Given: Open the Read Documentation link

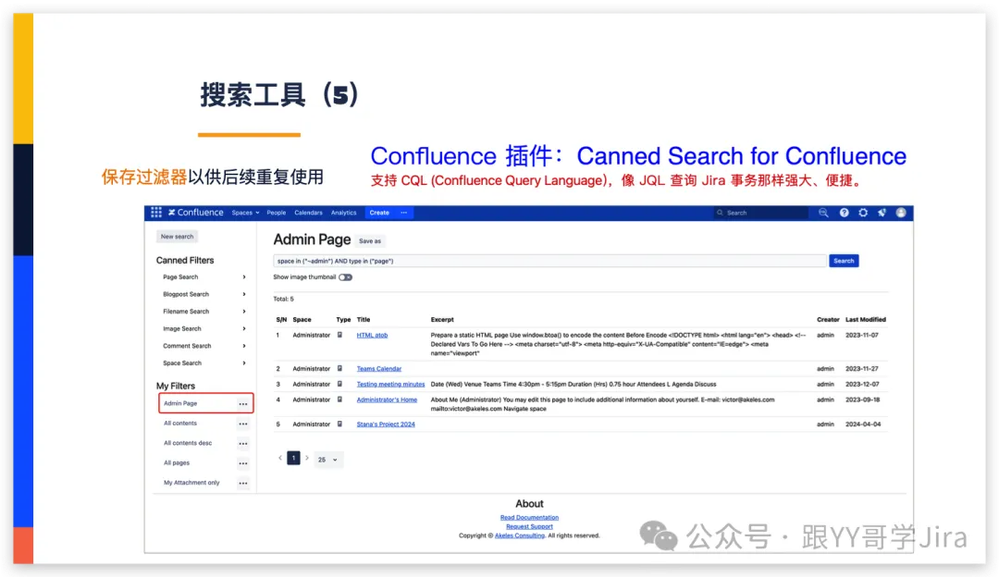Looking at the screenshot, I should pyautogui.click(x=529, y=518).
